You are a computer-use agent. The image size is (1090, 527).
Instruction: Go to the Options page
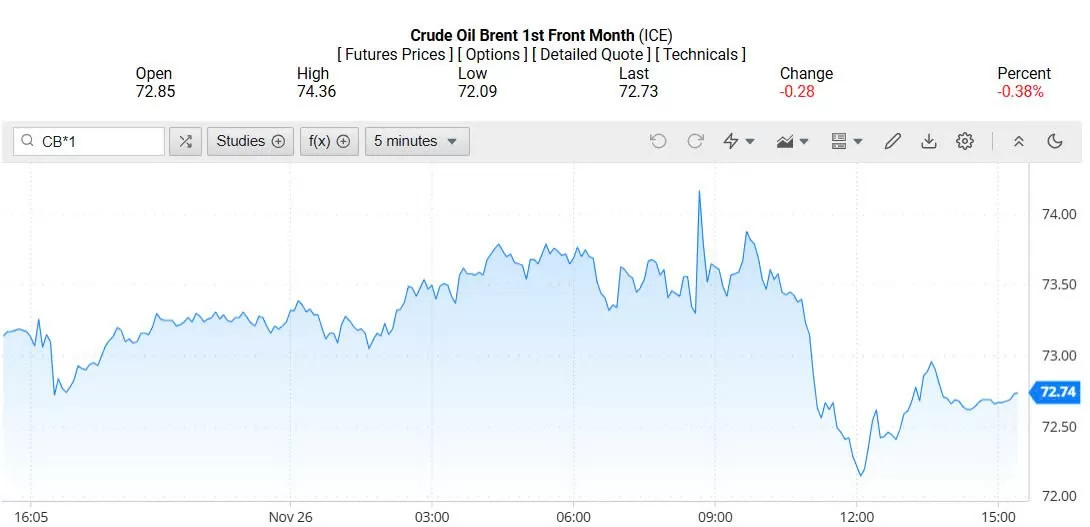click(493, 55)
